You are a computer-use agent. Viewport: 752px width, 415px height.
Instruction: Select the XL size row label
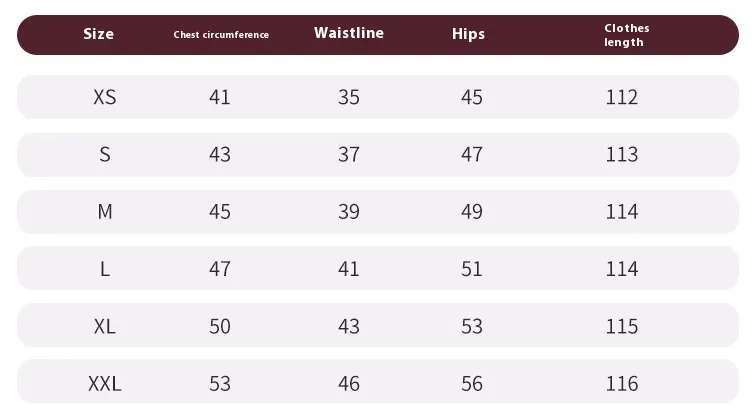104,326
